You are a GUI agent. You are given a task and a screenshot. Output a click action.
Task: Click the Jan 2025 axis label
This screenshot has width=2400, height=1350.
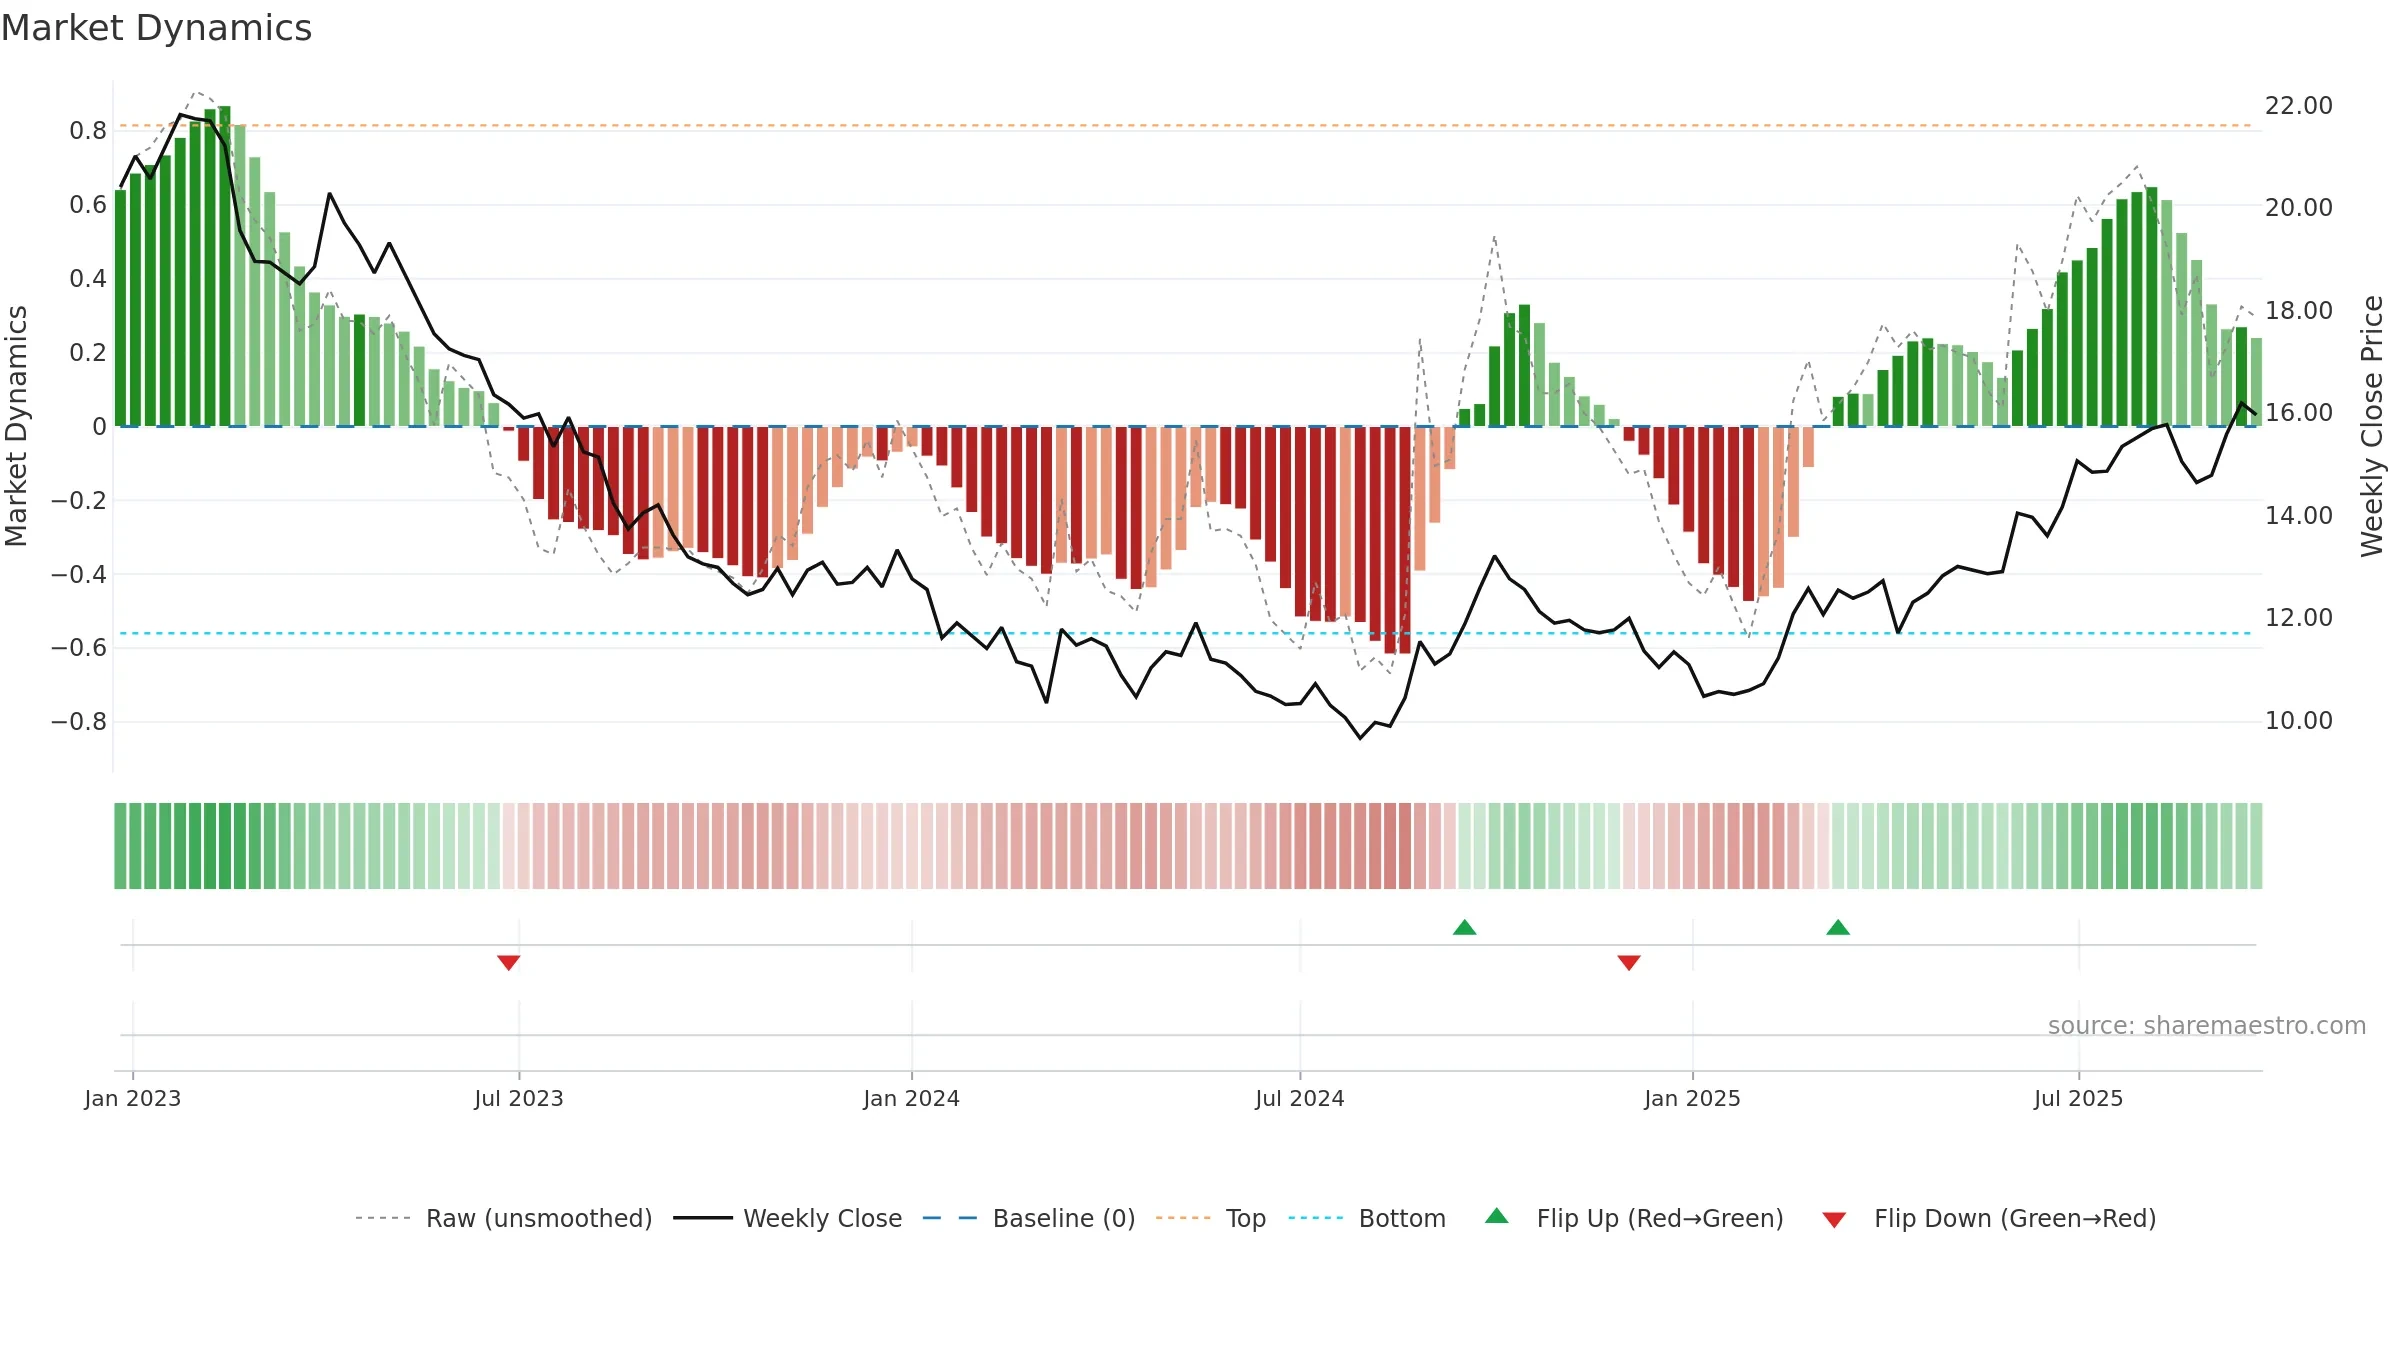pos(1693,1098)
